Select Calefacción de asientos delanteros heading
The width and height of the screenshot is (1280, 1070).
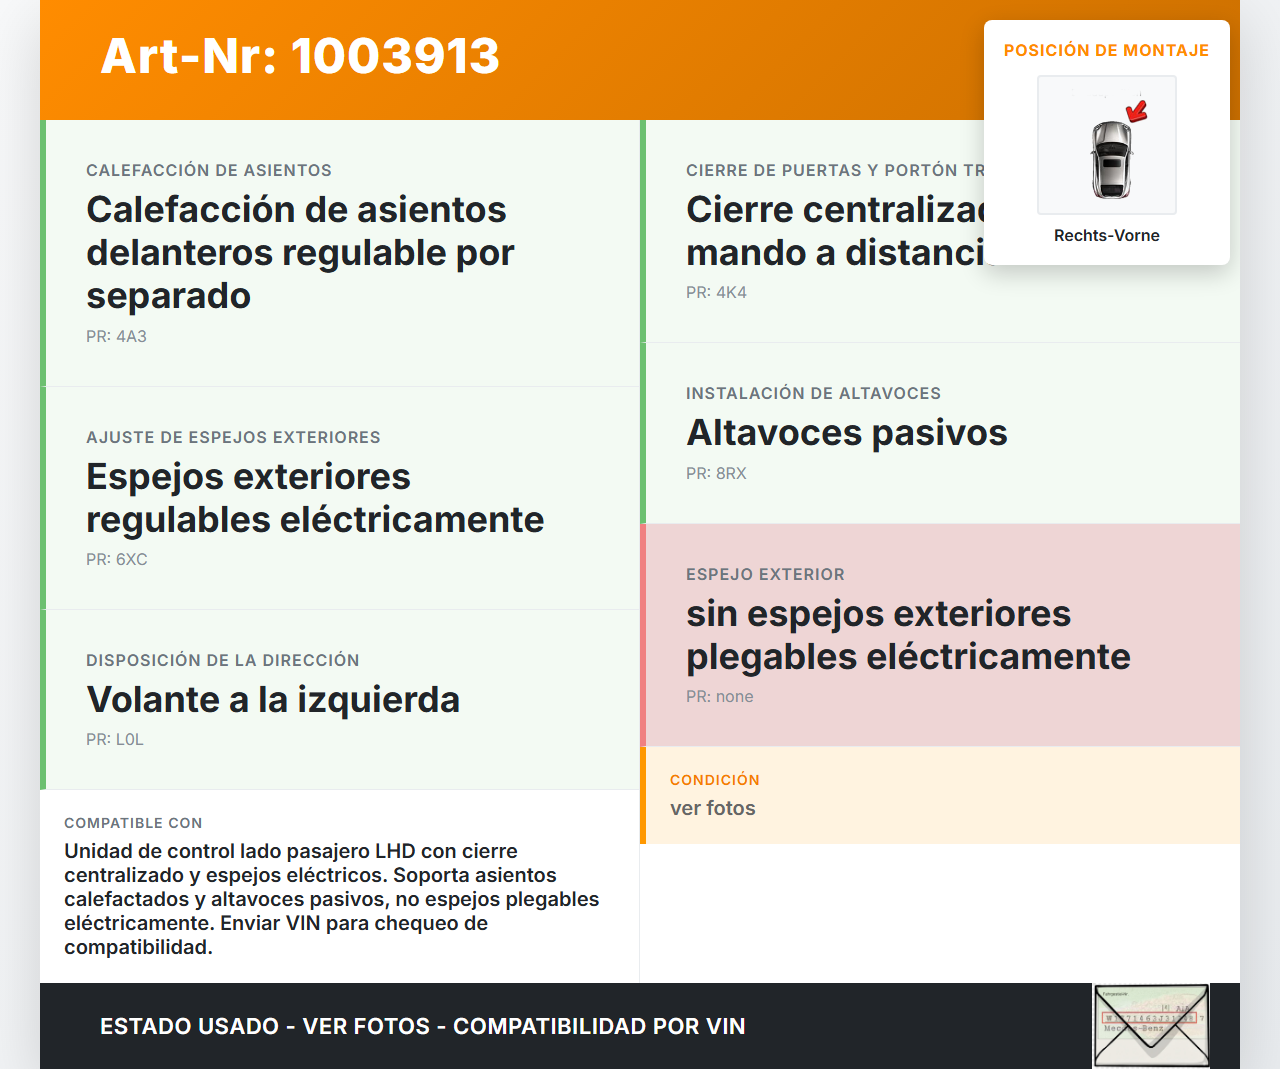300,252
